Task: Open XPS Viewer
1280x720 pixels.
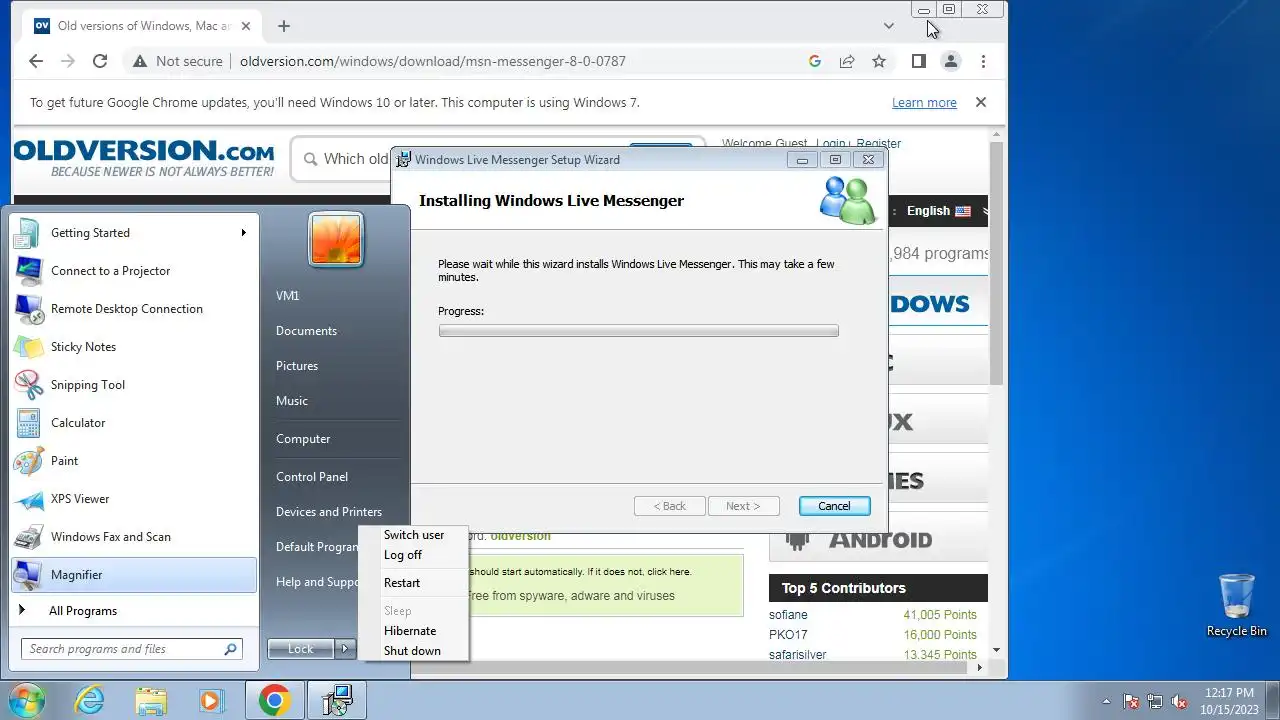Action: 133,499
